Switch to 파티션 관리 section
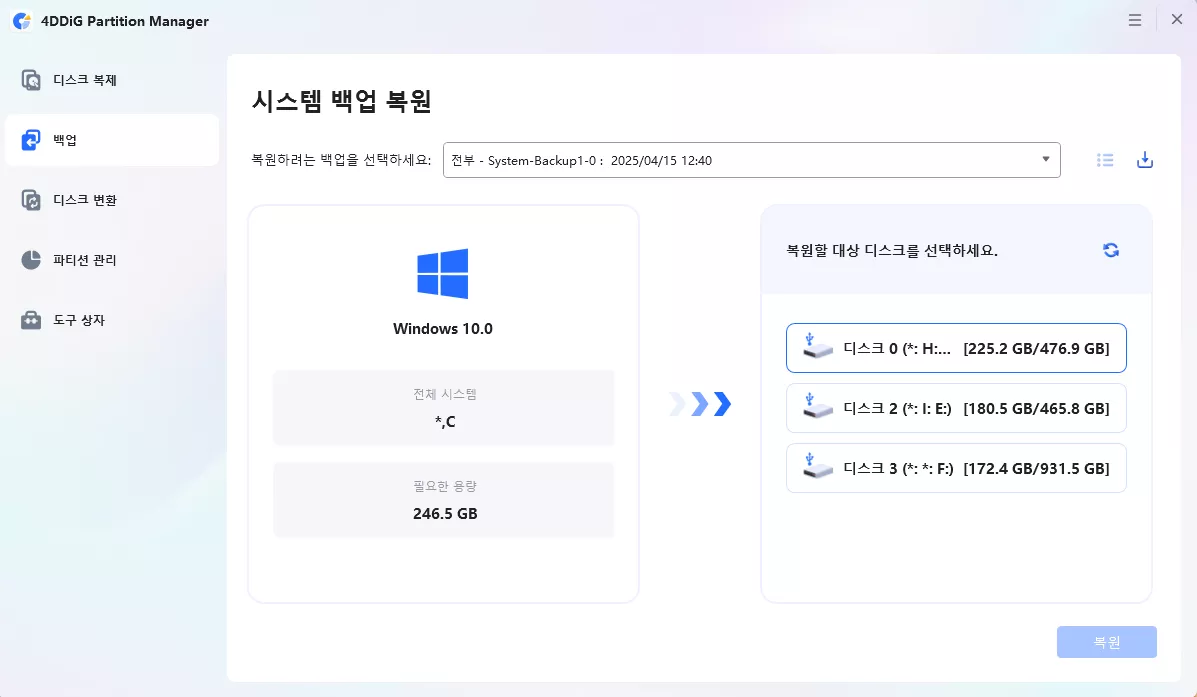Viewport: 1197px width, 697px height. pyautogui.click(x=112, y=260)
